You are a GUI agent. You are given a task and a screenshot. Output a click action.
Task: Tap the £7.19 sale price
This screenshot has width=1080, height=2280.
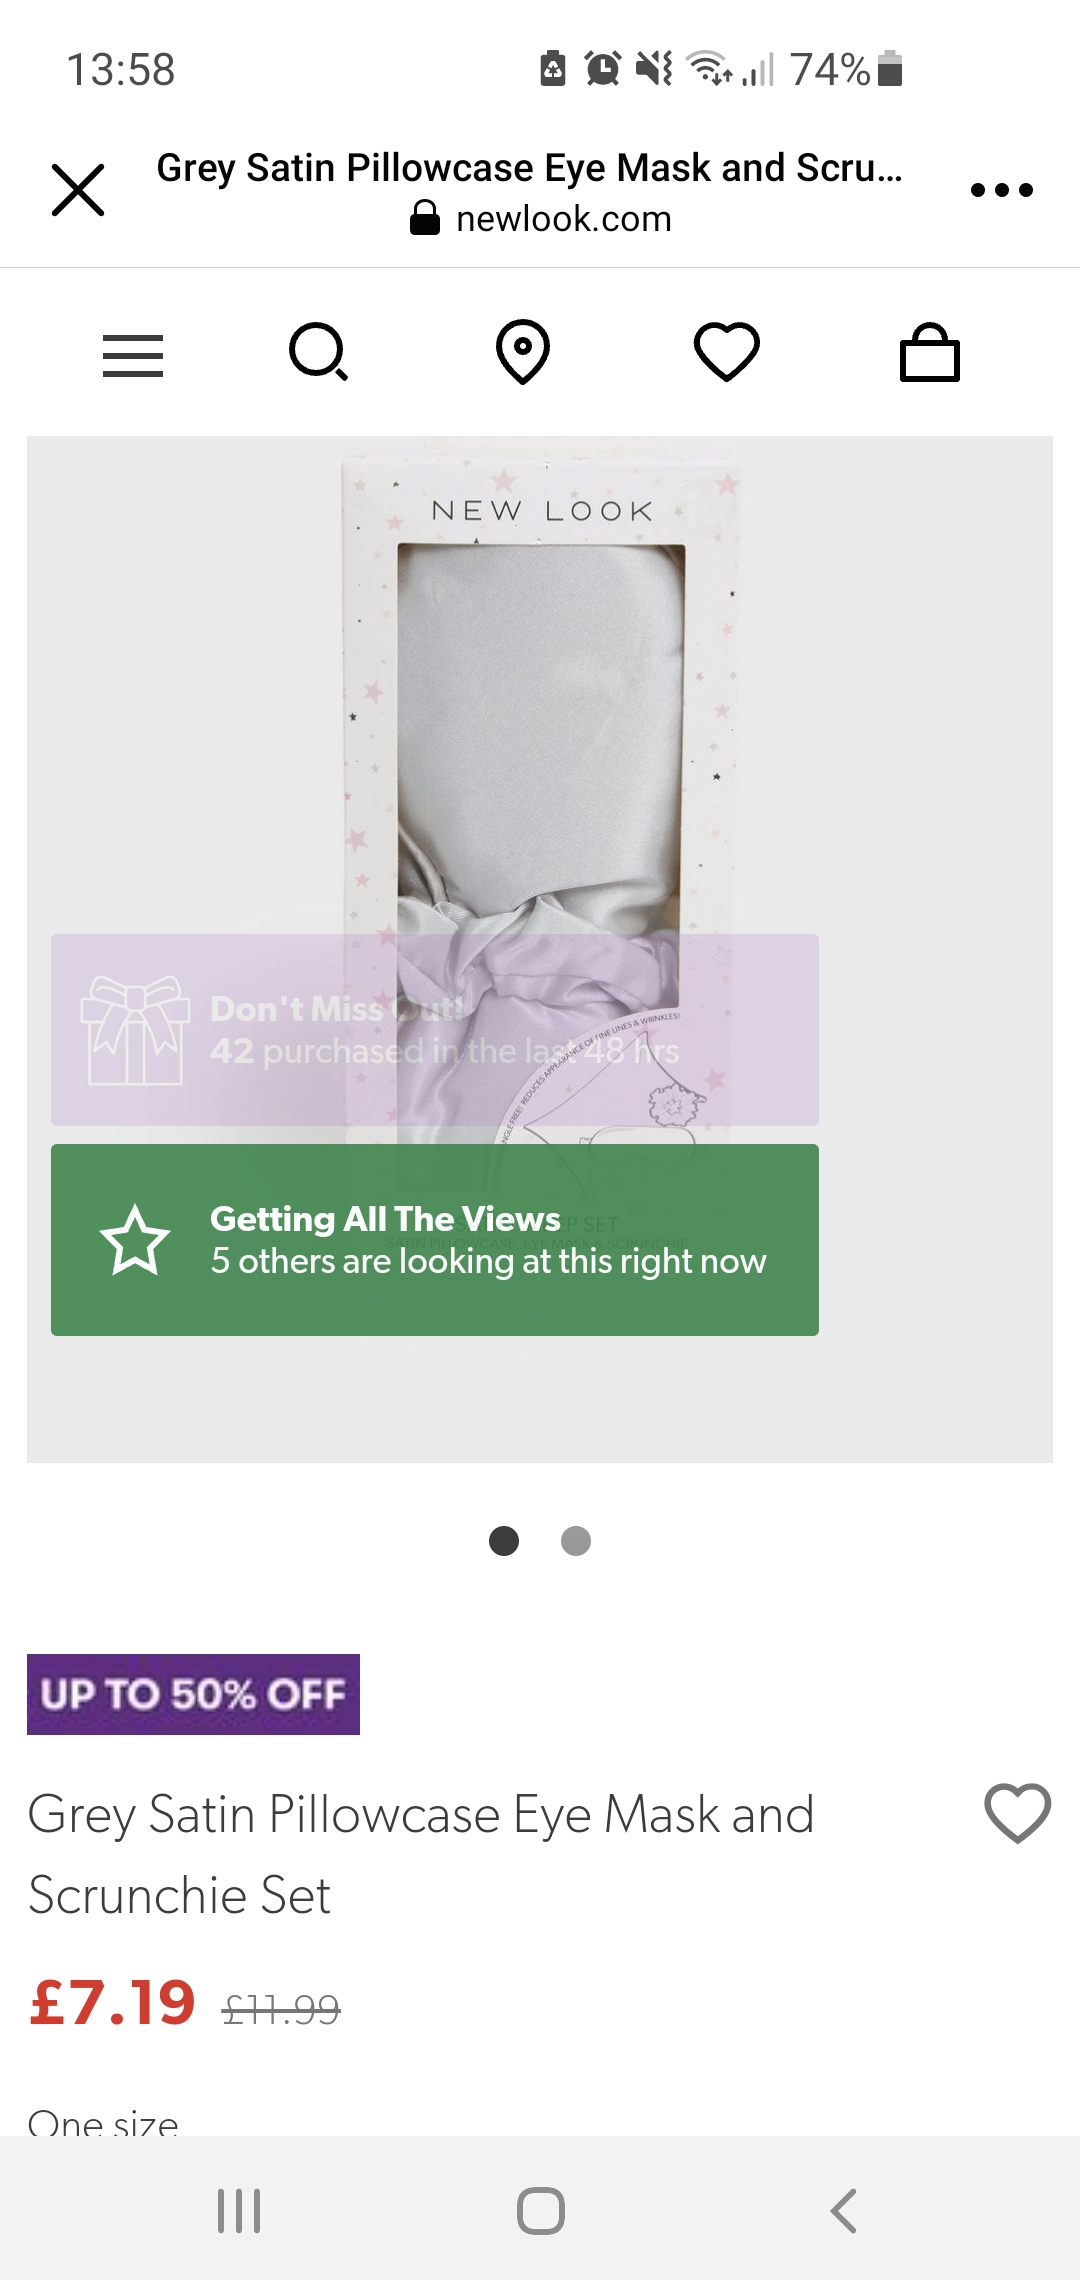[x=113, y=2003]
